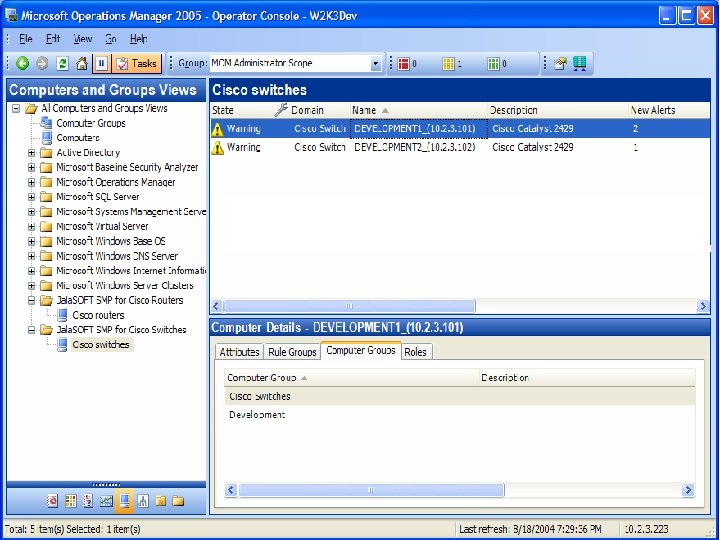Image resolution: width=720 pixels, height=540 pixels.
Task: Collapse JalaSOFT SMP for Cisco Switches
Action: click(x=31, y=330)
